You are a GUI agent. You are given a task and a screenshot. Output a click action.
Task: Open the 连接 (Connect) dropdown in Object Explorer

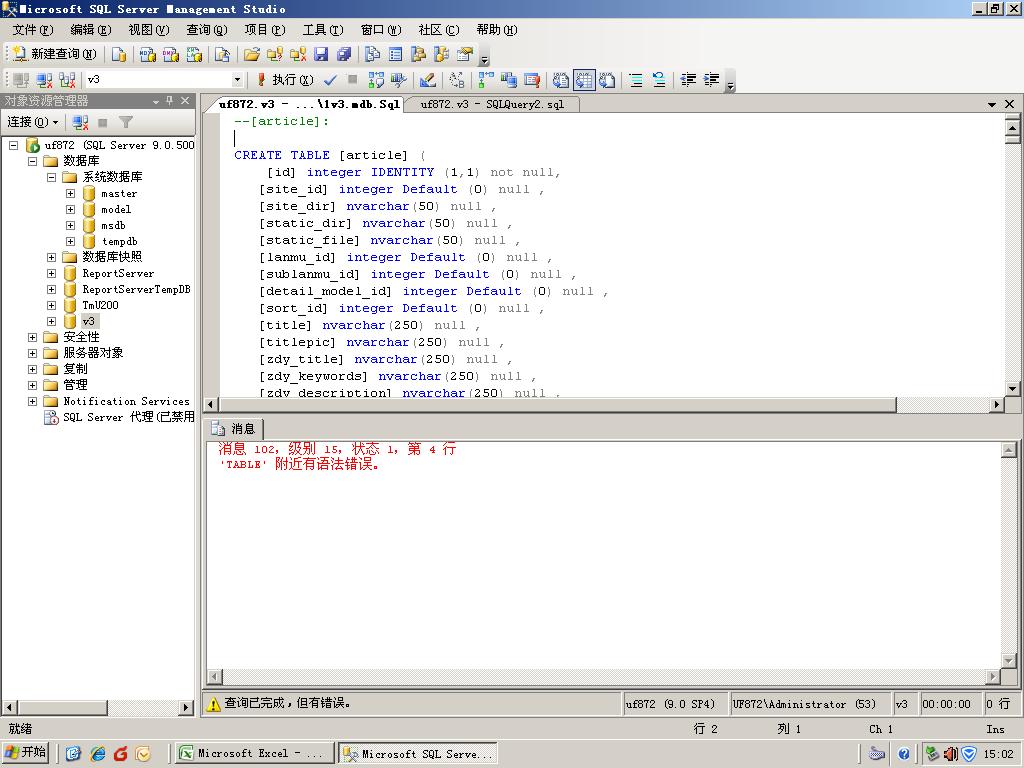33,122
